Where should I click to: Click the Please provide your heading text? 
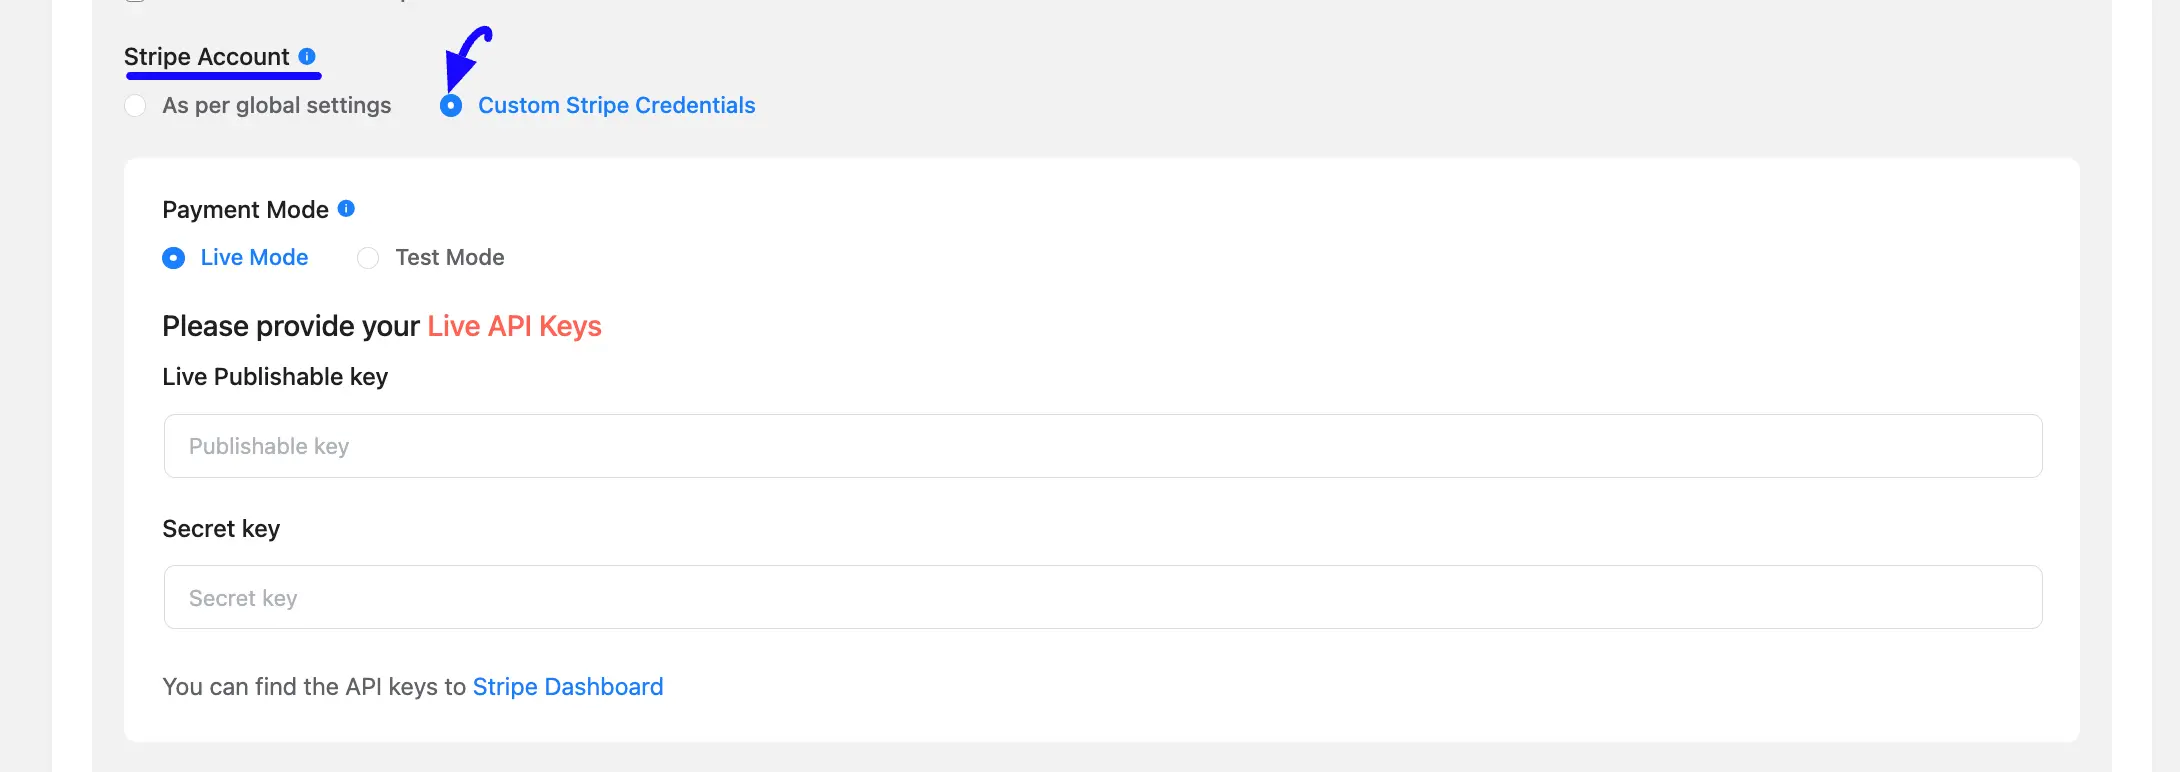click(x=291, y=326)
